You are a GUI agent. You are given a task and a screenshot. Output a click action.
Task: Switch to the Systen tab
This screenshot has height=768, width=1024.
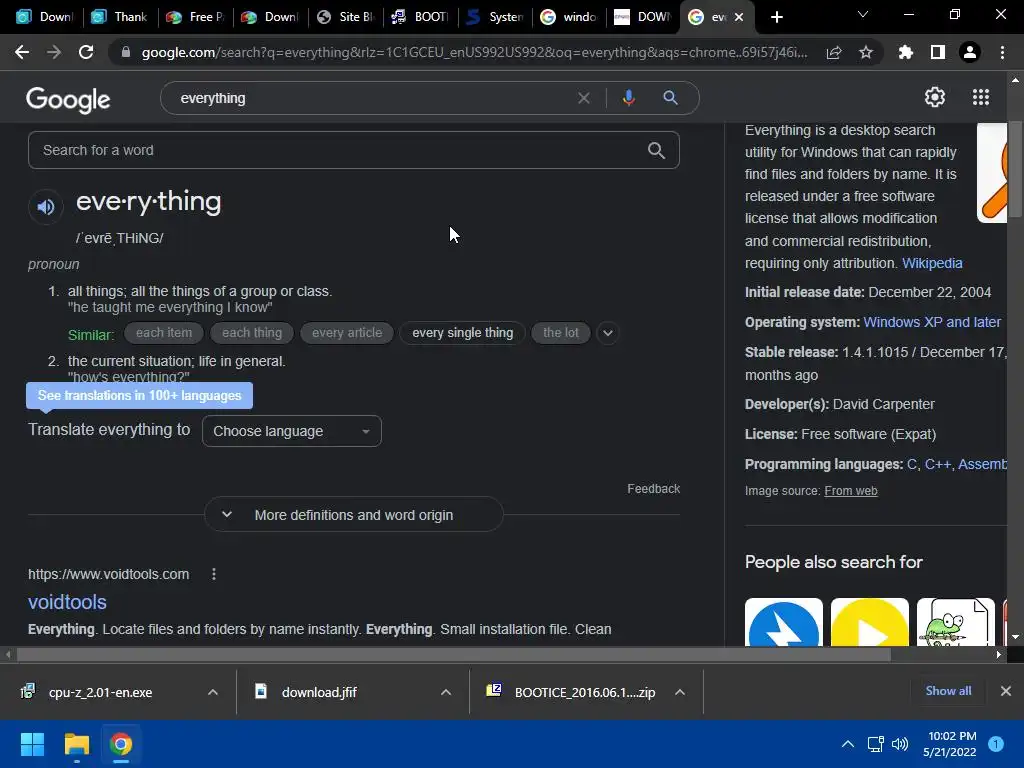pyautogui.click(x=494, y=17)
